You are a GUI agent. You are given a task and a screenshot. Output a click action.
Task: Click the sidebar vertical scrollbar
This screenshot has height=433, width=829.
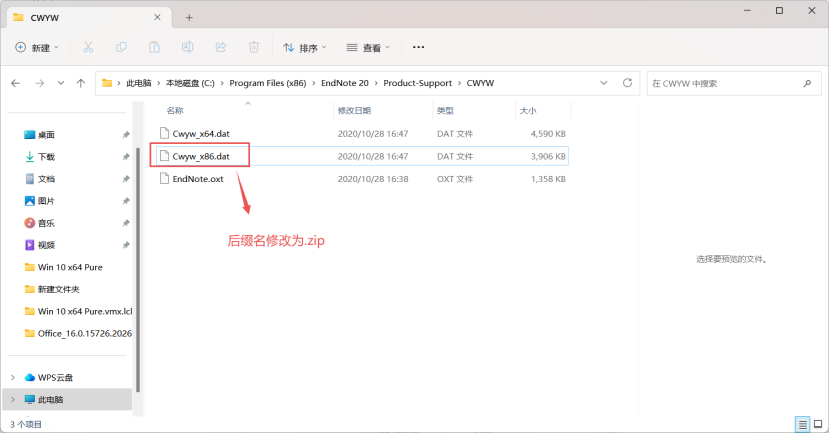coord(138,270)
